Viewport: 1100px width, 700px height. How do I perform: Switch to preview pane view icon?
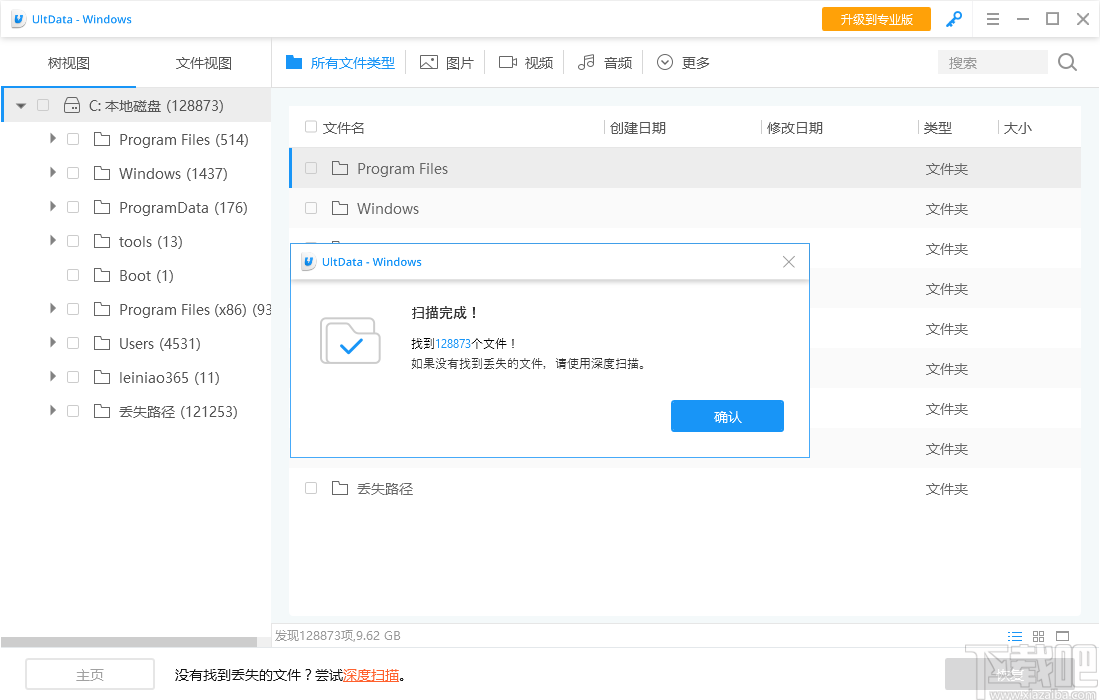1063,636
